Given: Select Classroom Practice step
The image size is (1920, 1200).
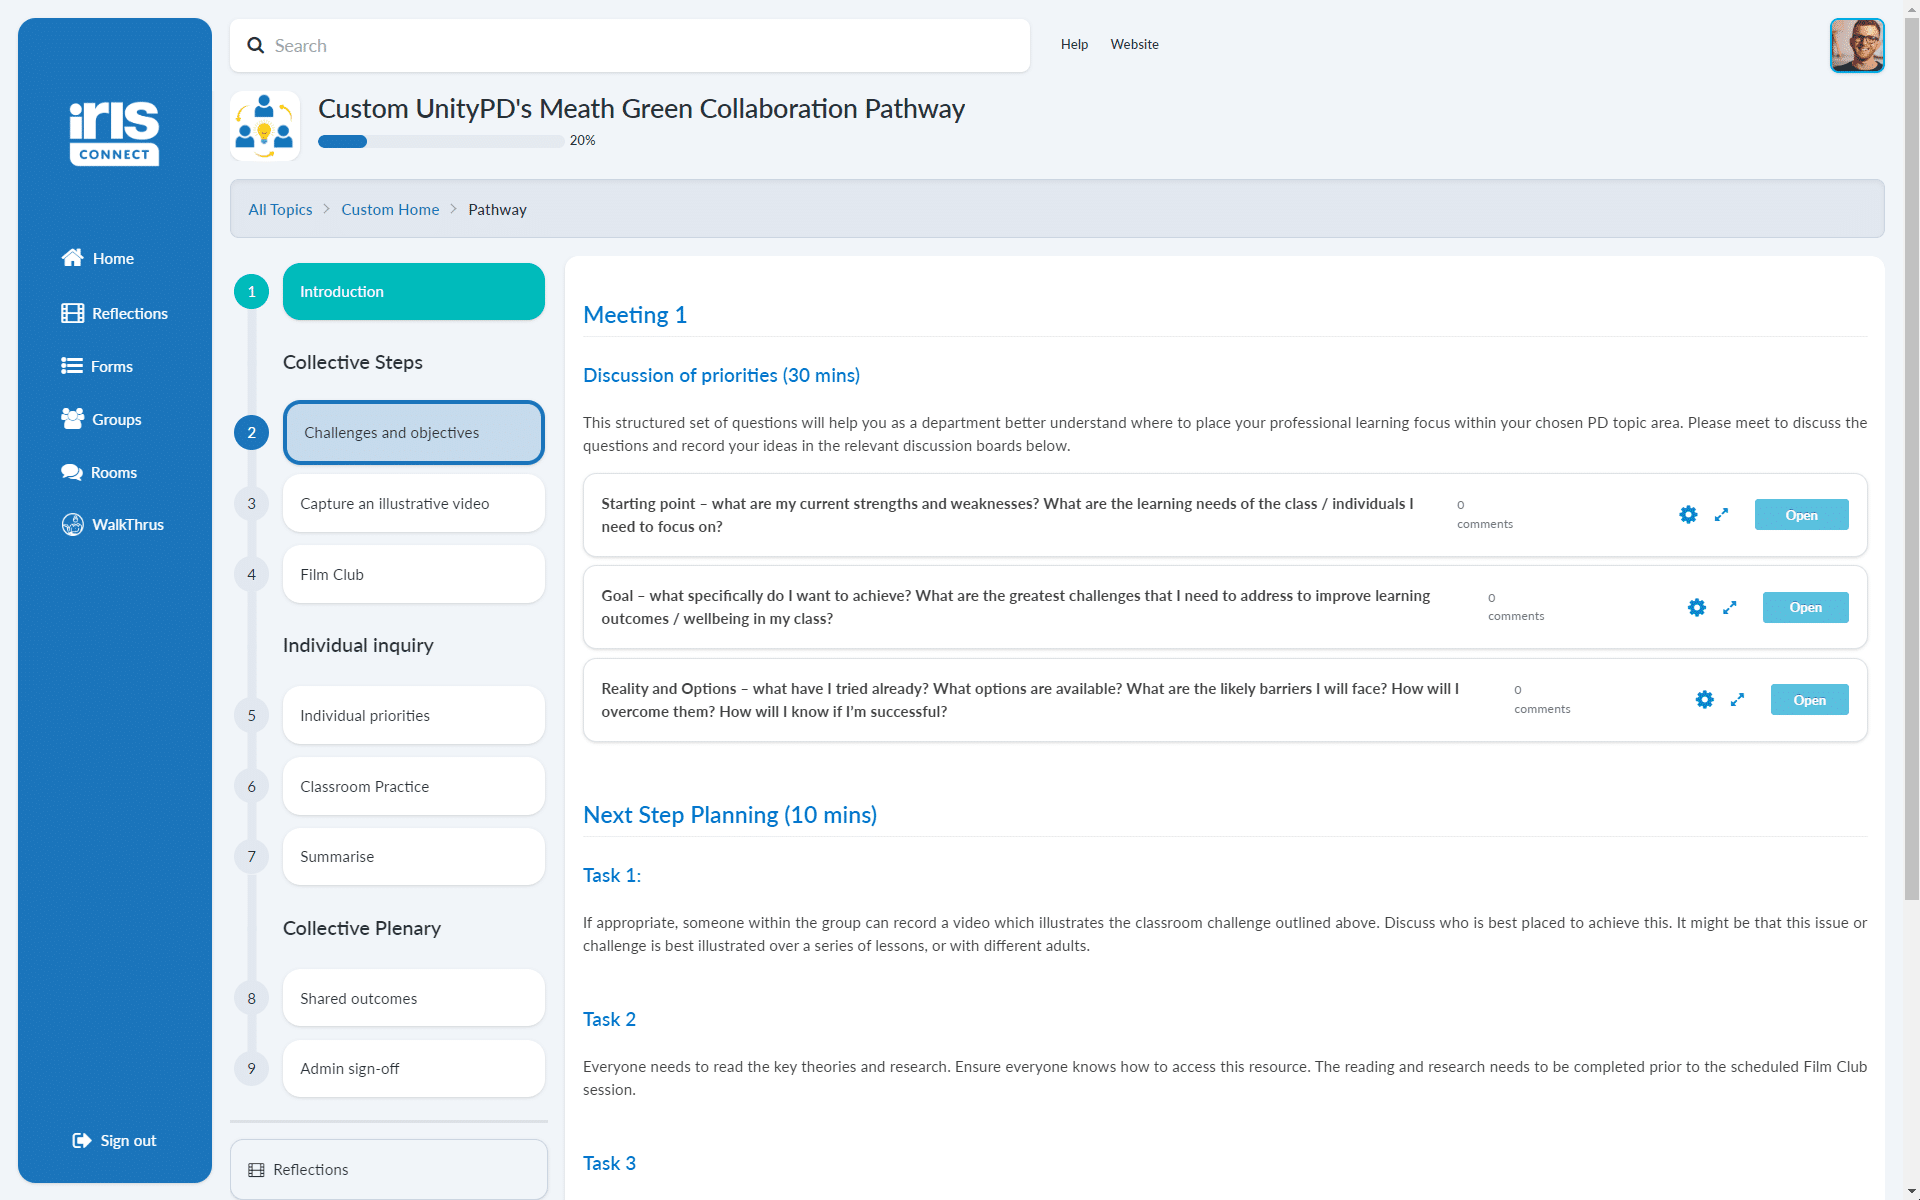Looking at the screenshot, I should tap(414, 787).
